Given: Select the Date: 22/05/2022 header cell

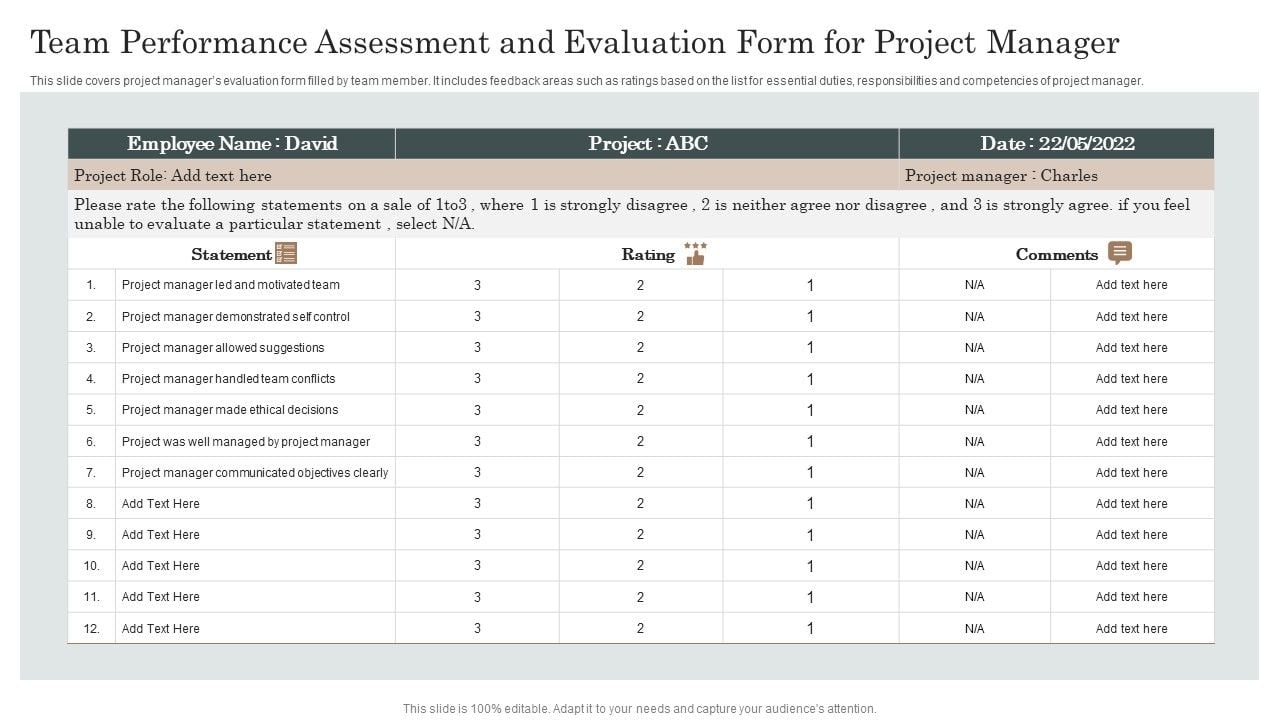Looking at the screenshot, I should (x=1057, y=143).
